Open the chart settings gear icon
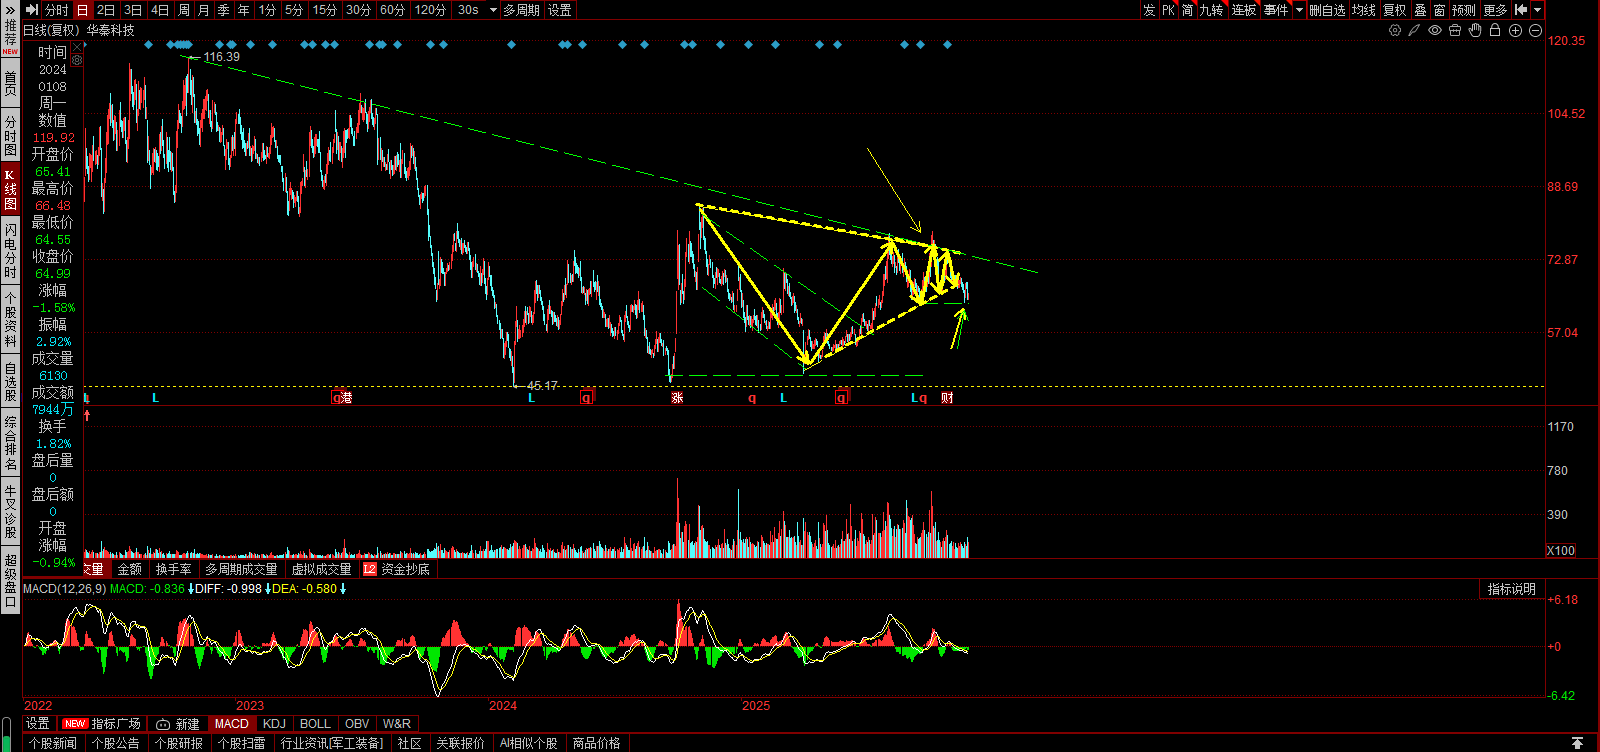This screenshot has height=752, width=1600. pyautogui.click(x=1395, y=30)
